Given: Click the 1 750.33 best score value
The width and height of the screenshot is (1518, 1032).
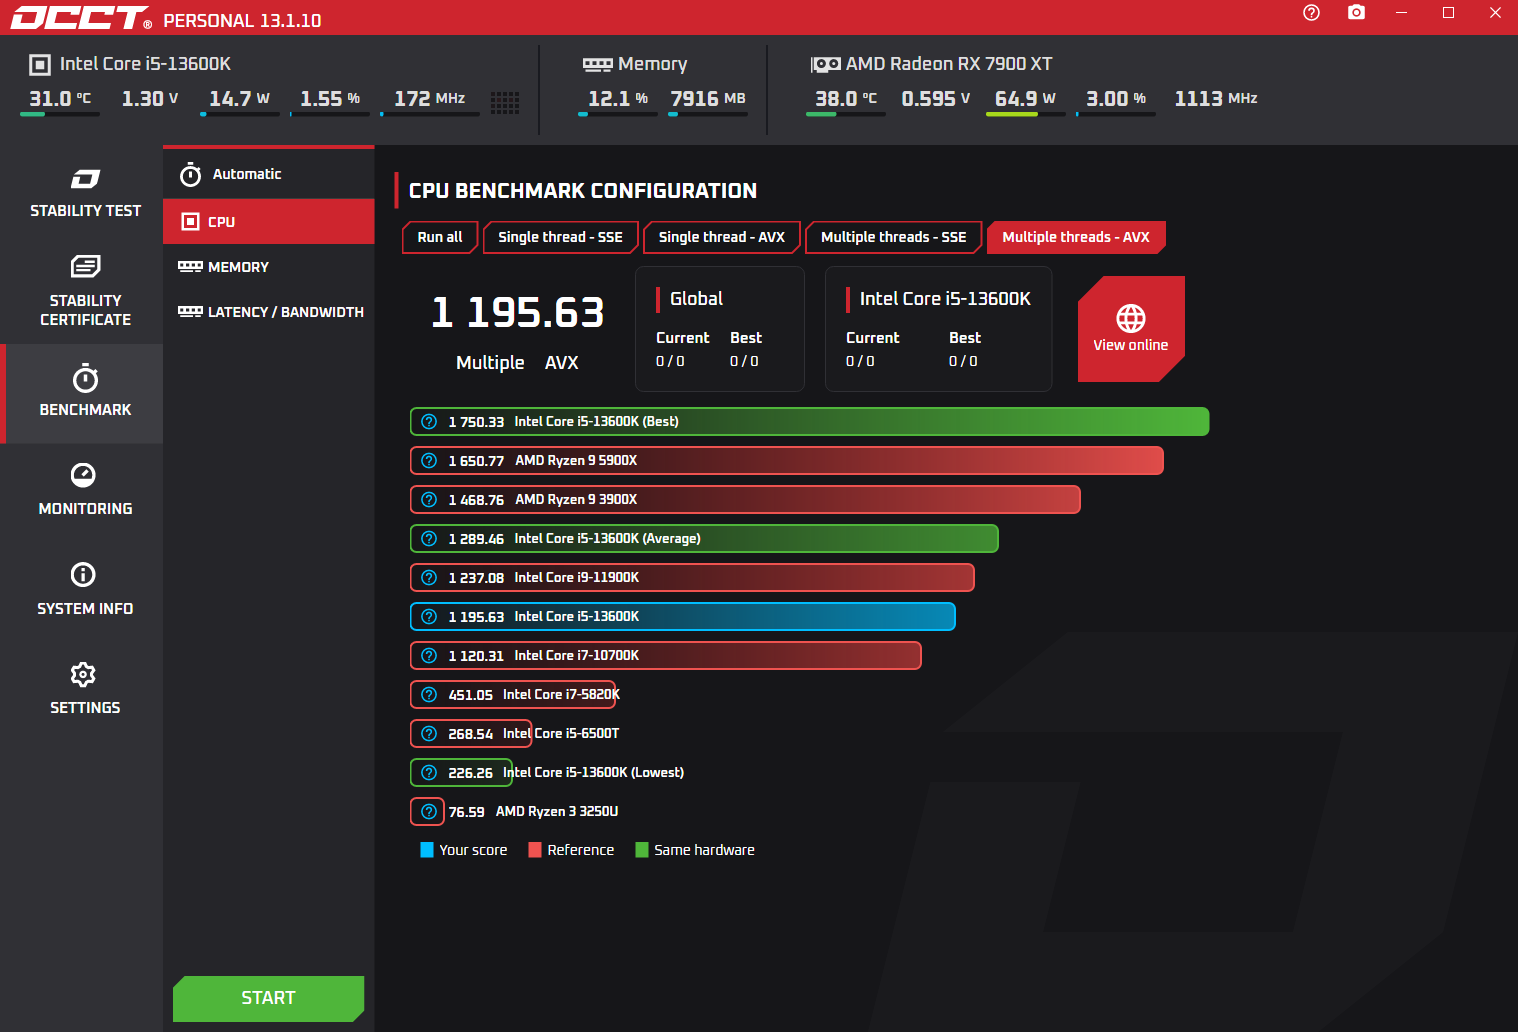Looking at the screenshot, I should [x=476, y=422].
